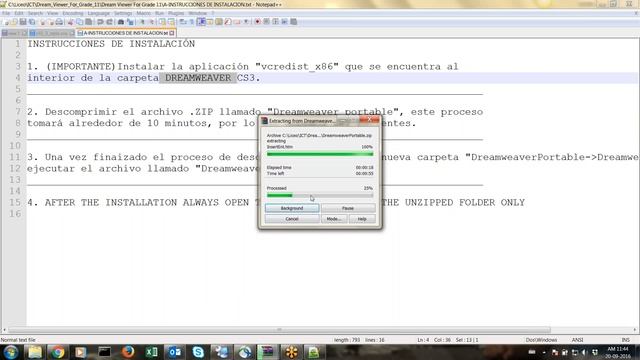Click ANSI encoding in status bar
The image size is (640, 360).
point(577,340)
